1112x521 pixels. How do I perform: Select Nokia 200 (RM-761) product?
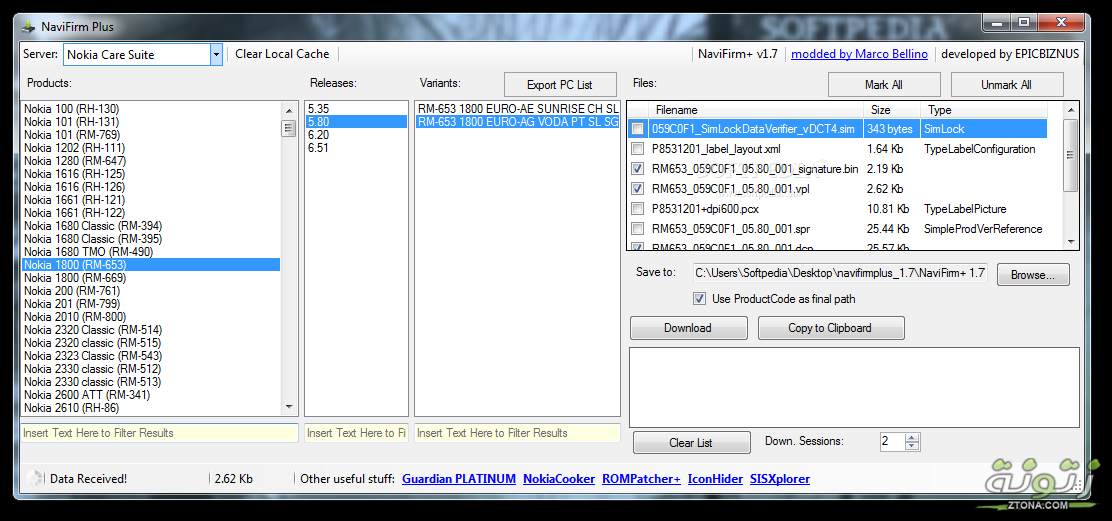[151, 291]
